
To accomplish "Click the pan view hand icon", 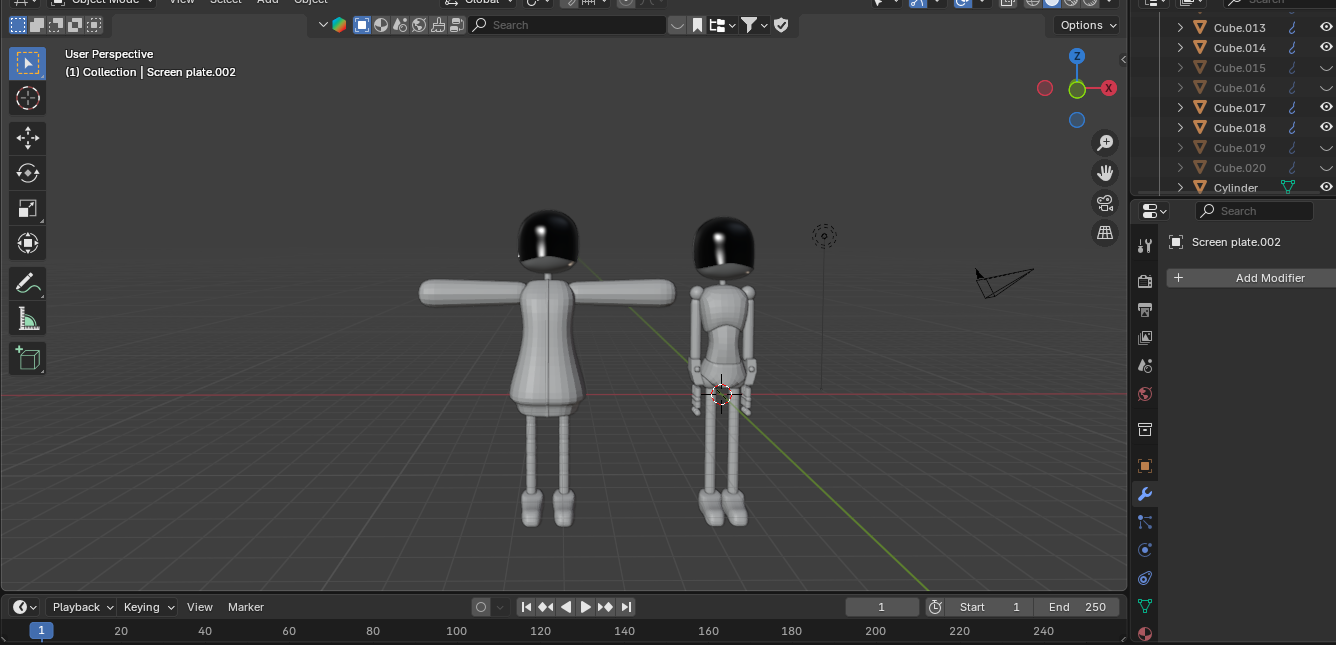I will (x=1105, y=173).
